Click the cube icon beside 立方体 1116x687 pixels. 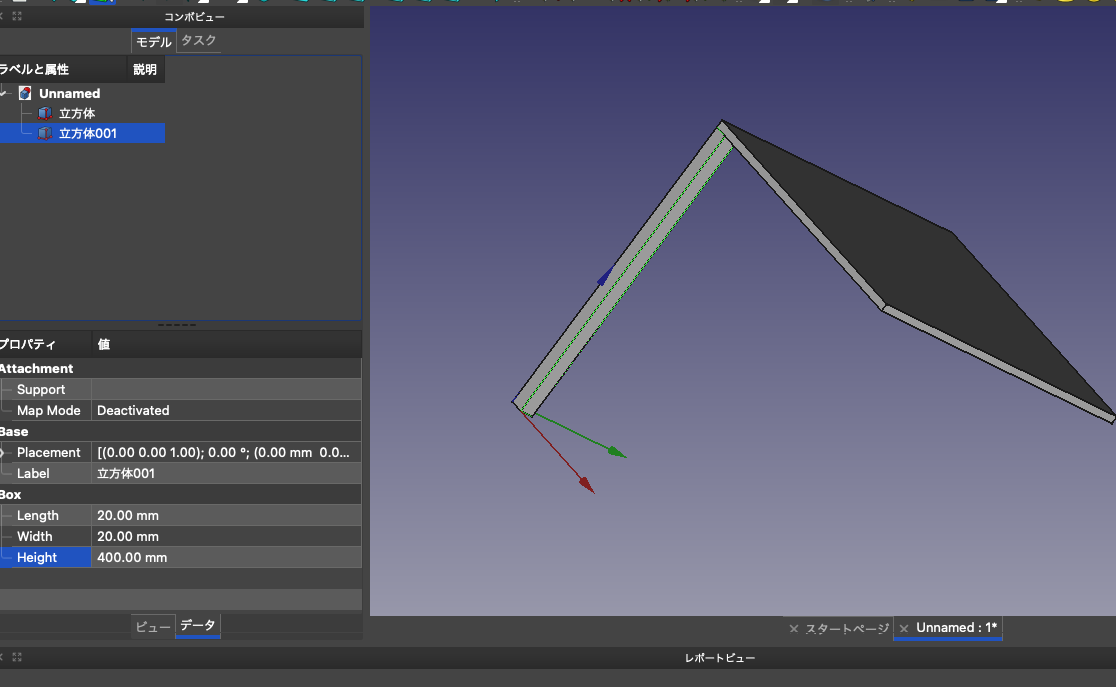click(45, 113)
